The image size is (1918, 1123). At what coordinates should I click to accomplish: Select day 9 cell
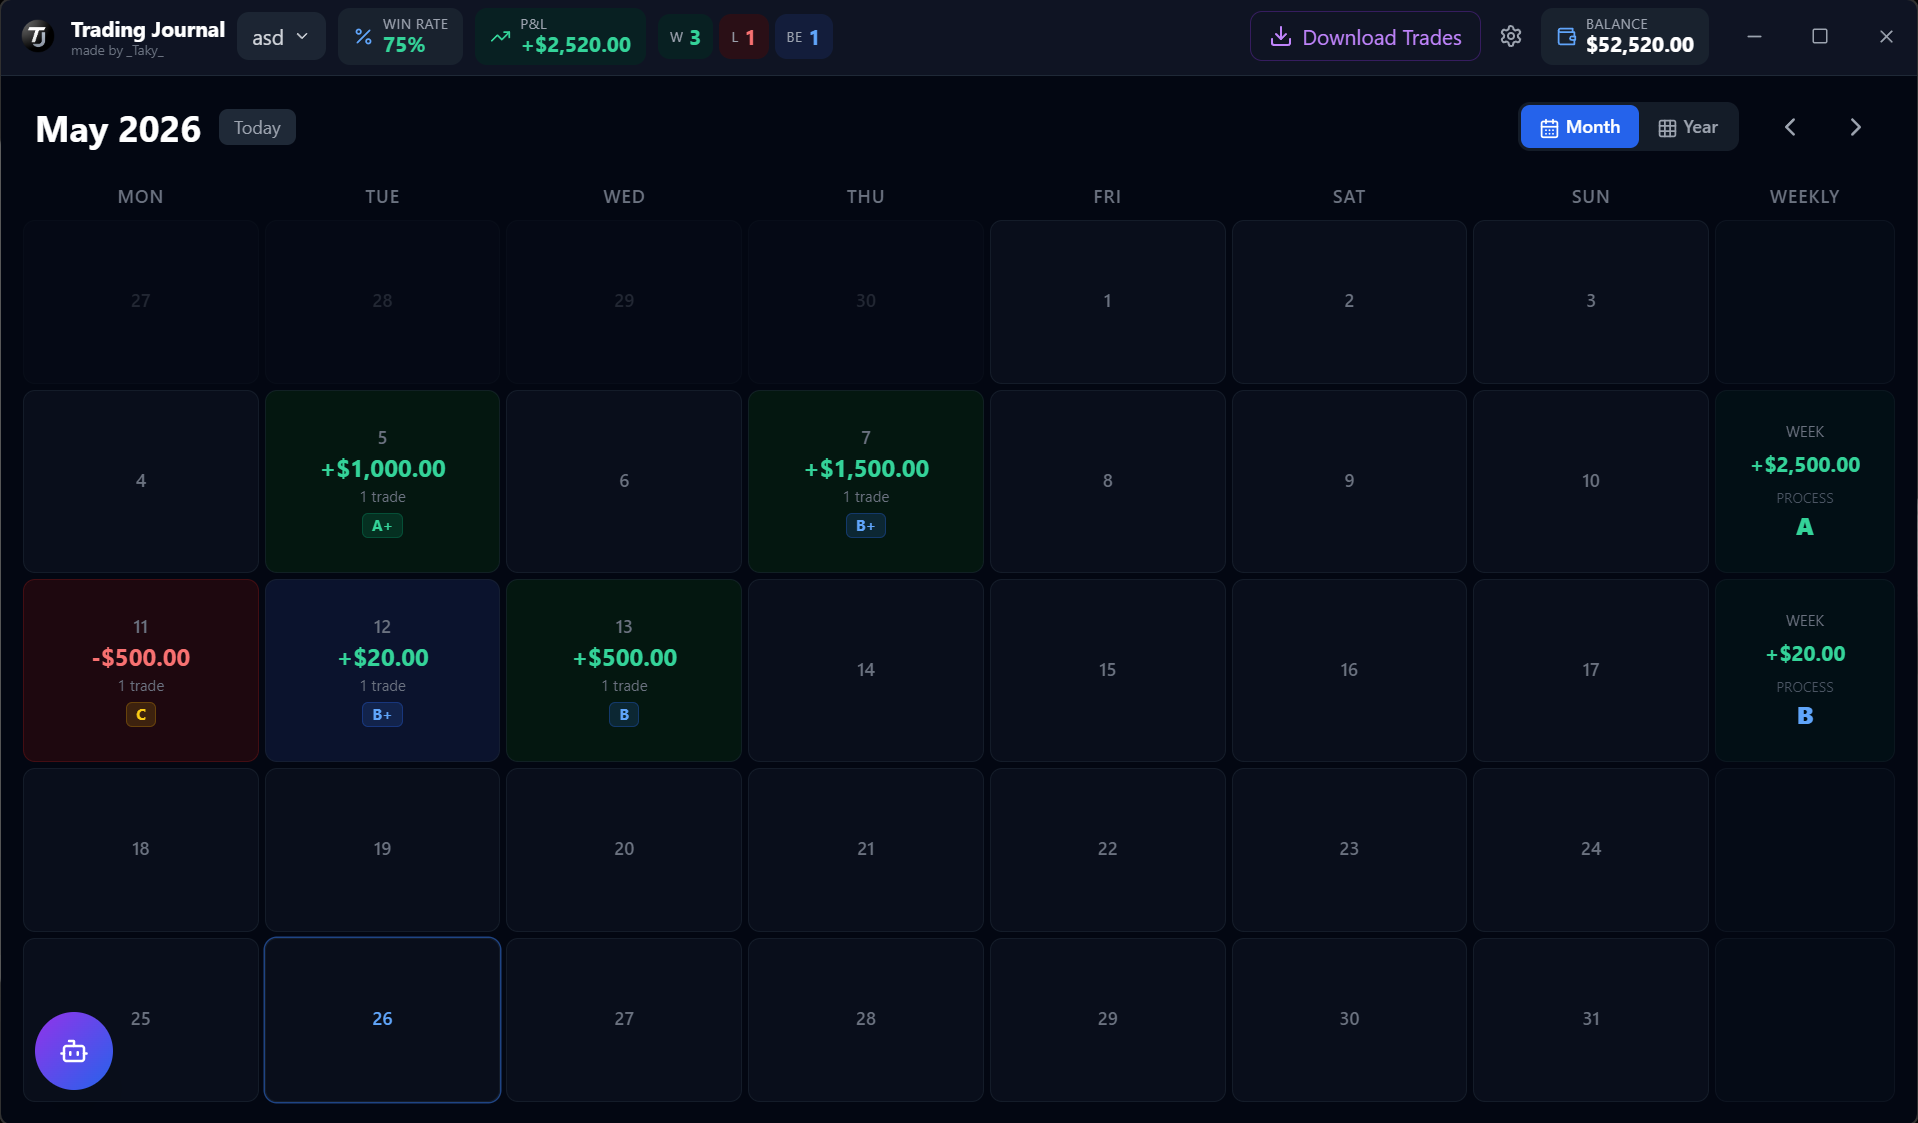coord(1349,481)
